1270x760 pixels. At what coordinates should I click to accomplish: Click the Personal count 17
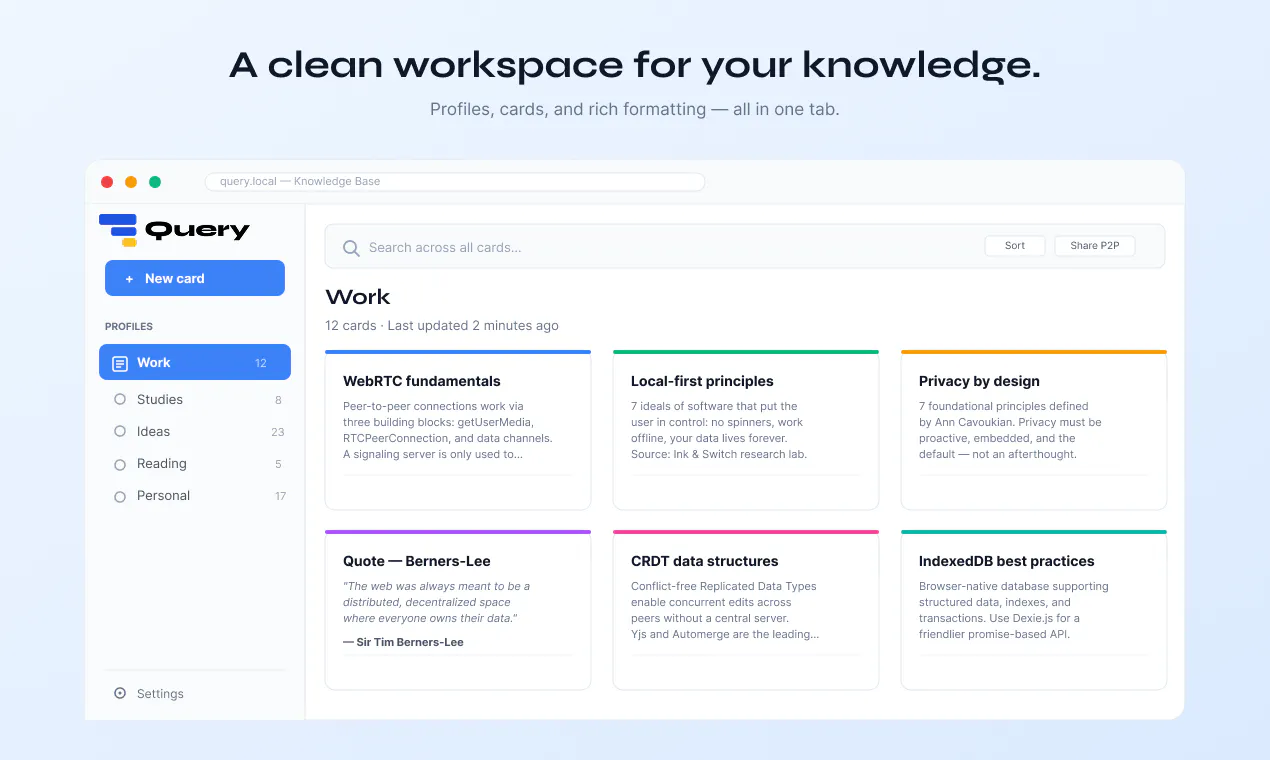click(281, 496)
